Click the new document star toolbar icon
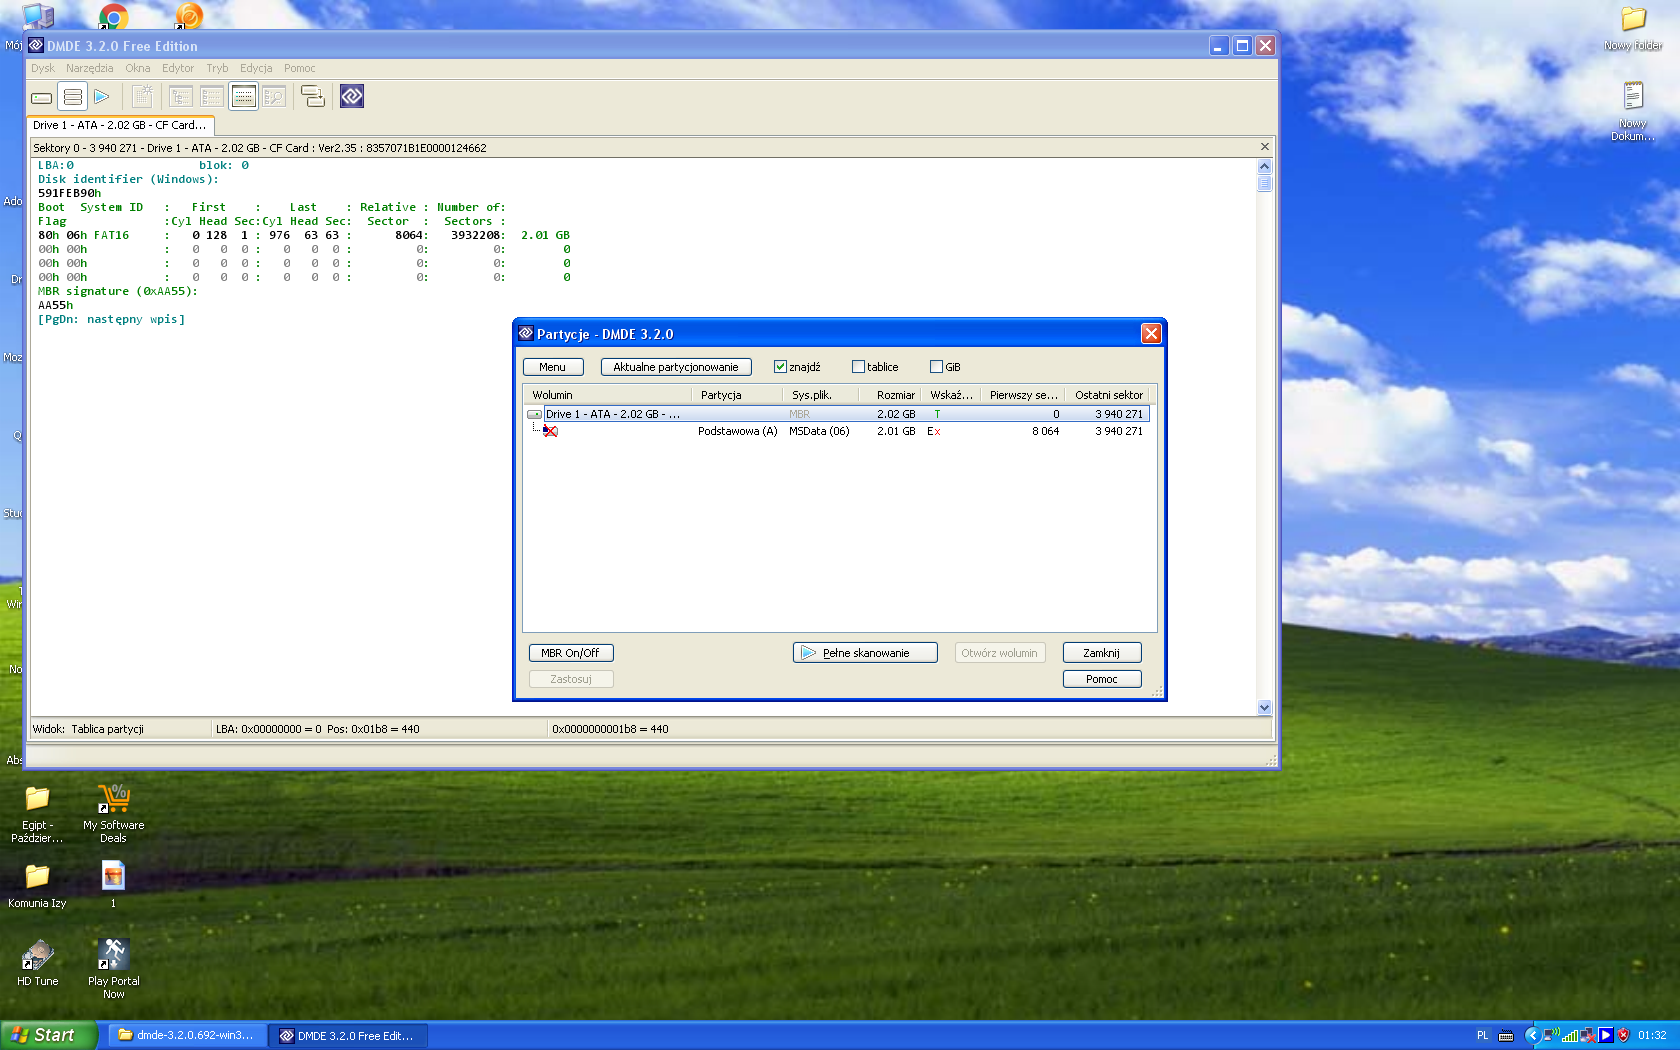 143,97
